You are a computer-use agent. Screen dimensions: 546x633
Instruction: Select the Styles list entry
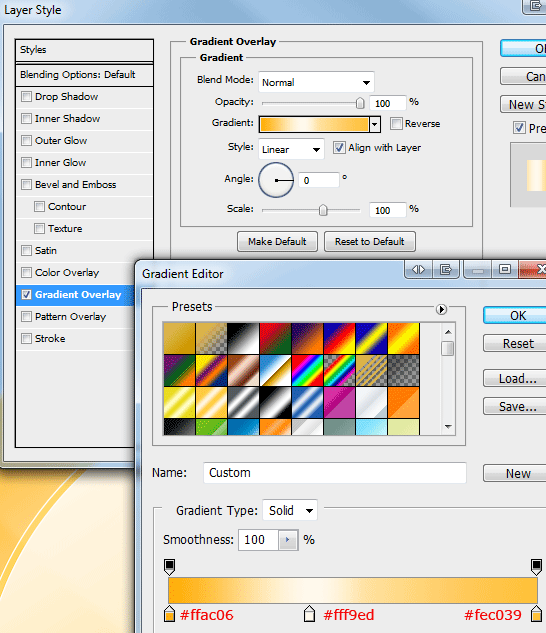pos(84,50)
